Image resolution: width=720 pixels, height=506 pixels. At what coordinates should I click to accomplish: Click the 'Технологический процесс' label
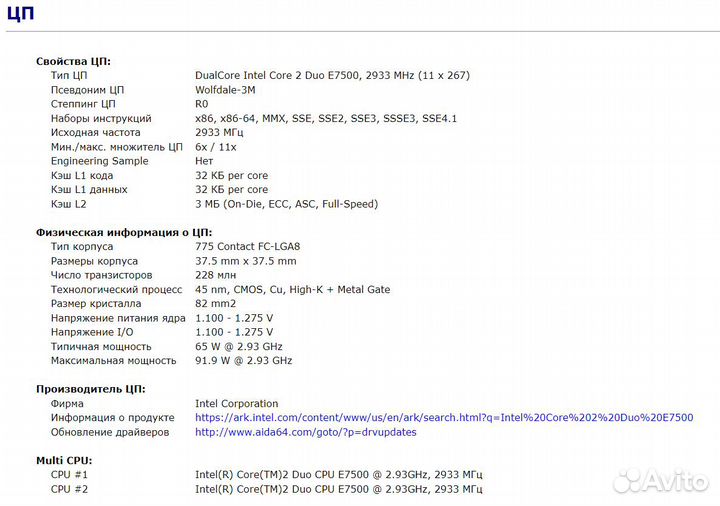[116, 289]
